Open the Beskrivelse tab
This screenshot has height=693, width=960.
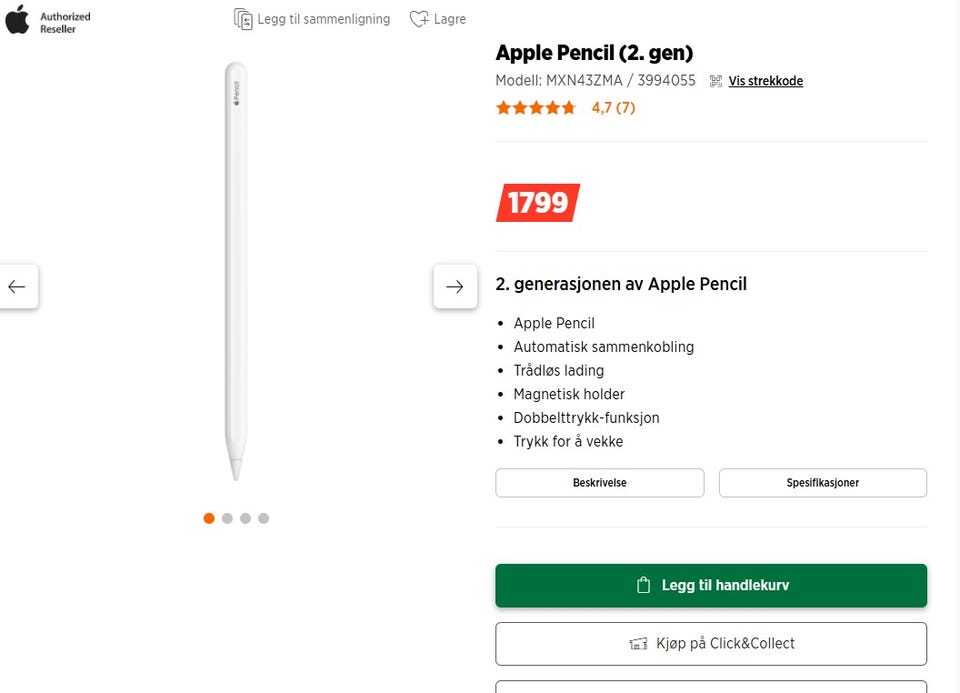pos(600,483)
